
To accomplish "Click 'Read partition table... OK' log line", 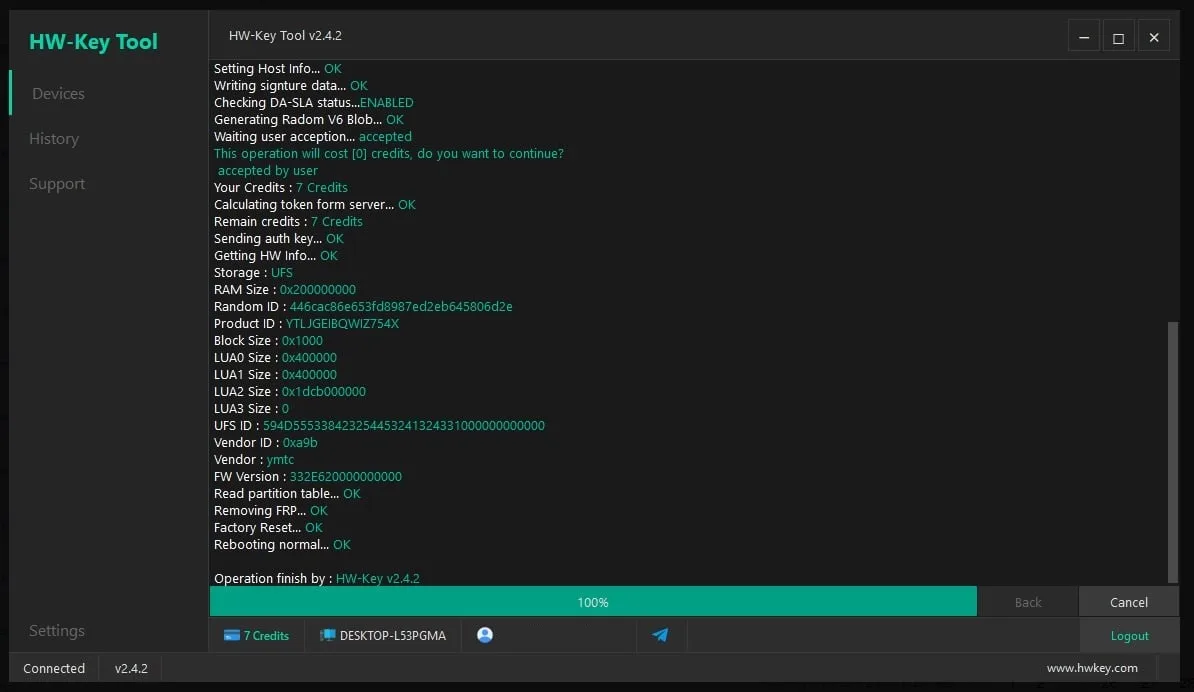I will tap(287, 494).
